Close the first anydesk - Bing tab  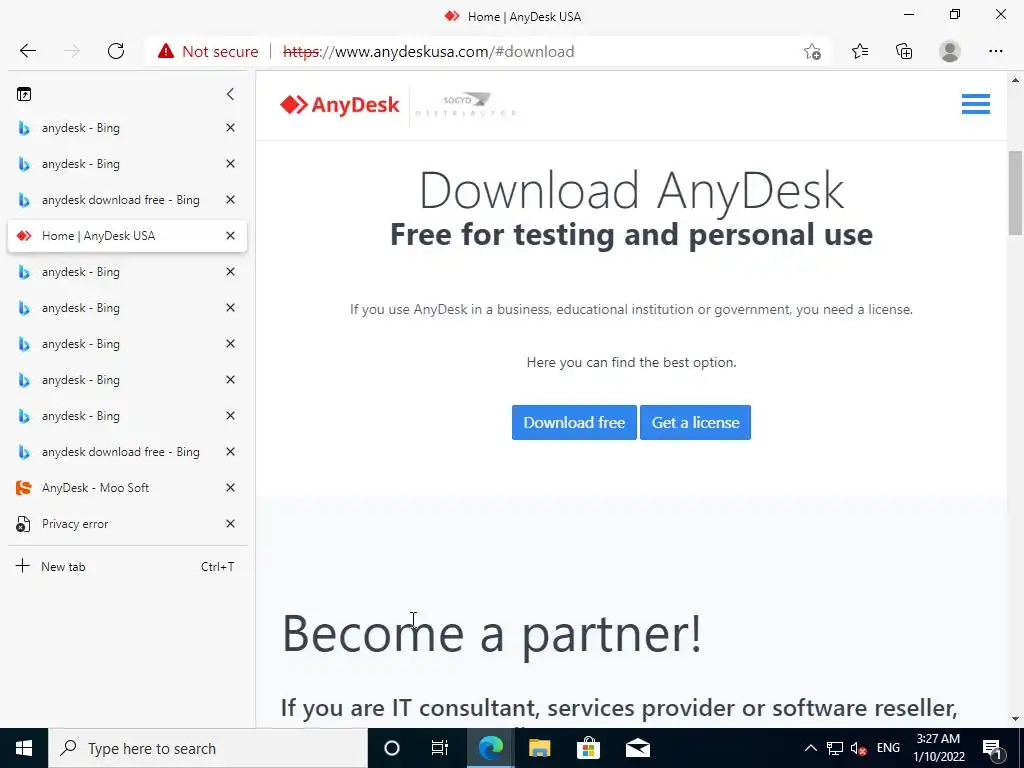(x=230, y=128)
